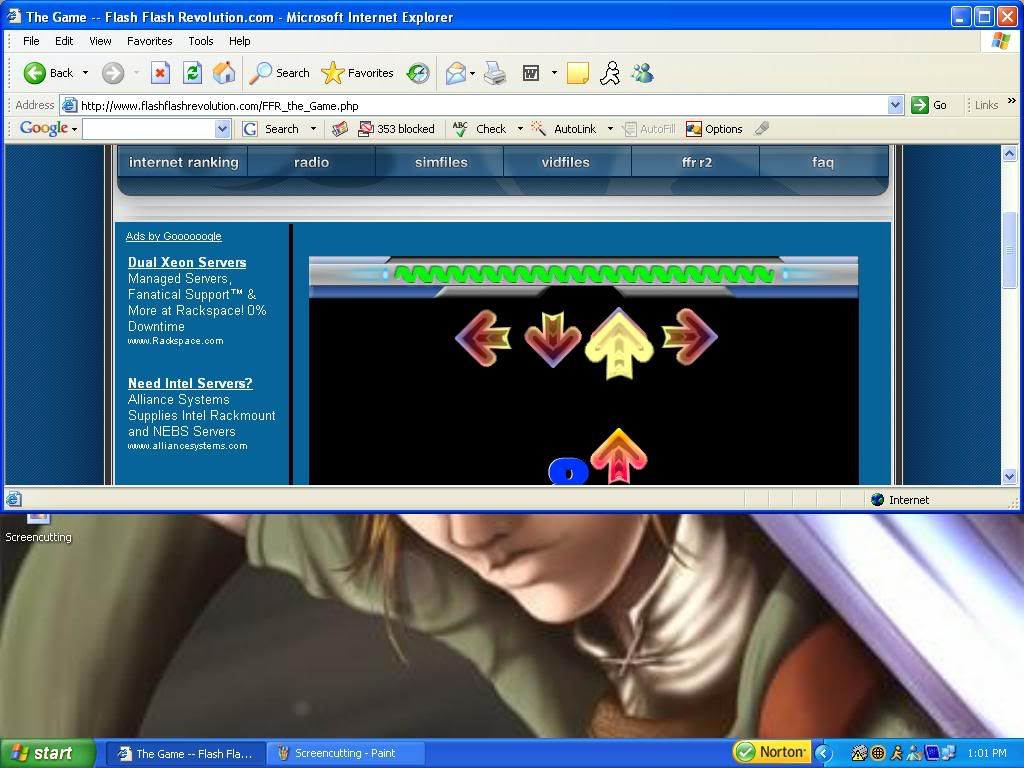Image resolution: width=1024 pixels, height=768 pixels.
Task: Go to Home page icon
Action: tap(224, 73)
